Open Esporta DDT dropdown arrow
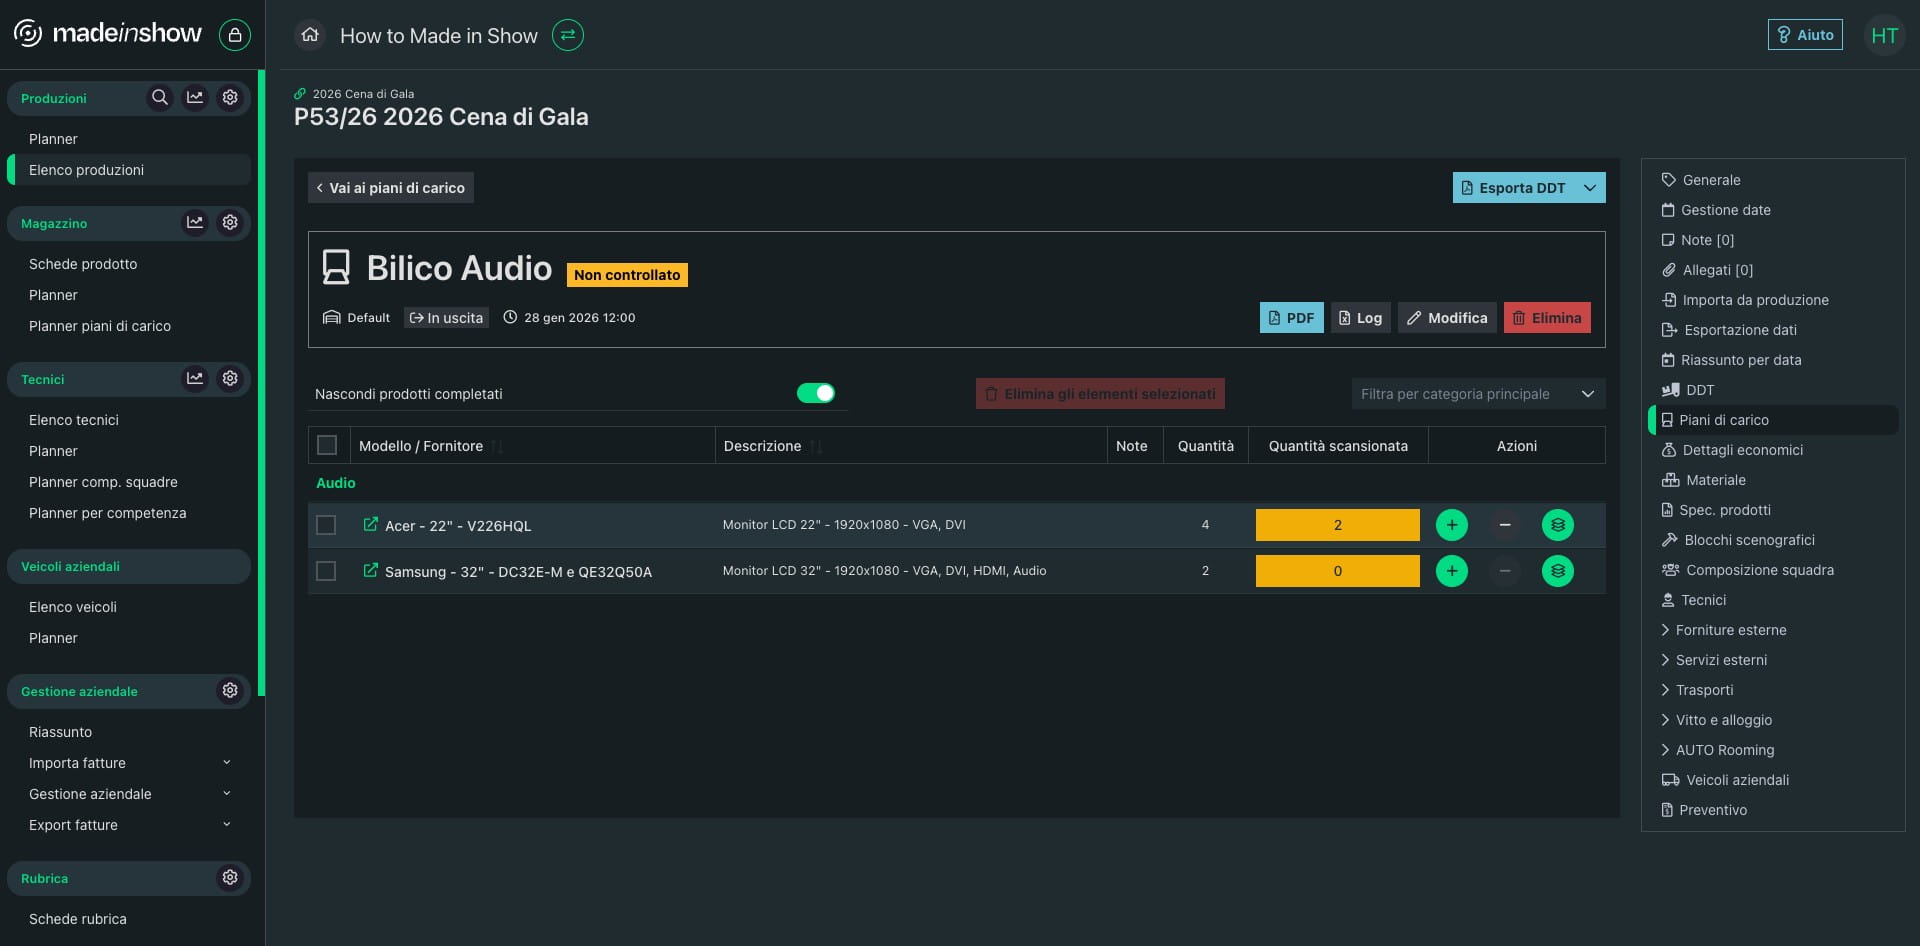1920x946 pixels. pos(1590,188)
